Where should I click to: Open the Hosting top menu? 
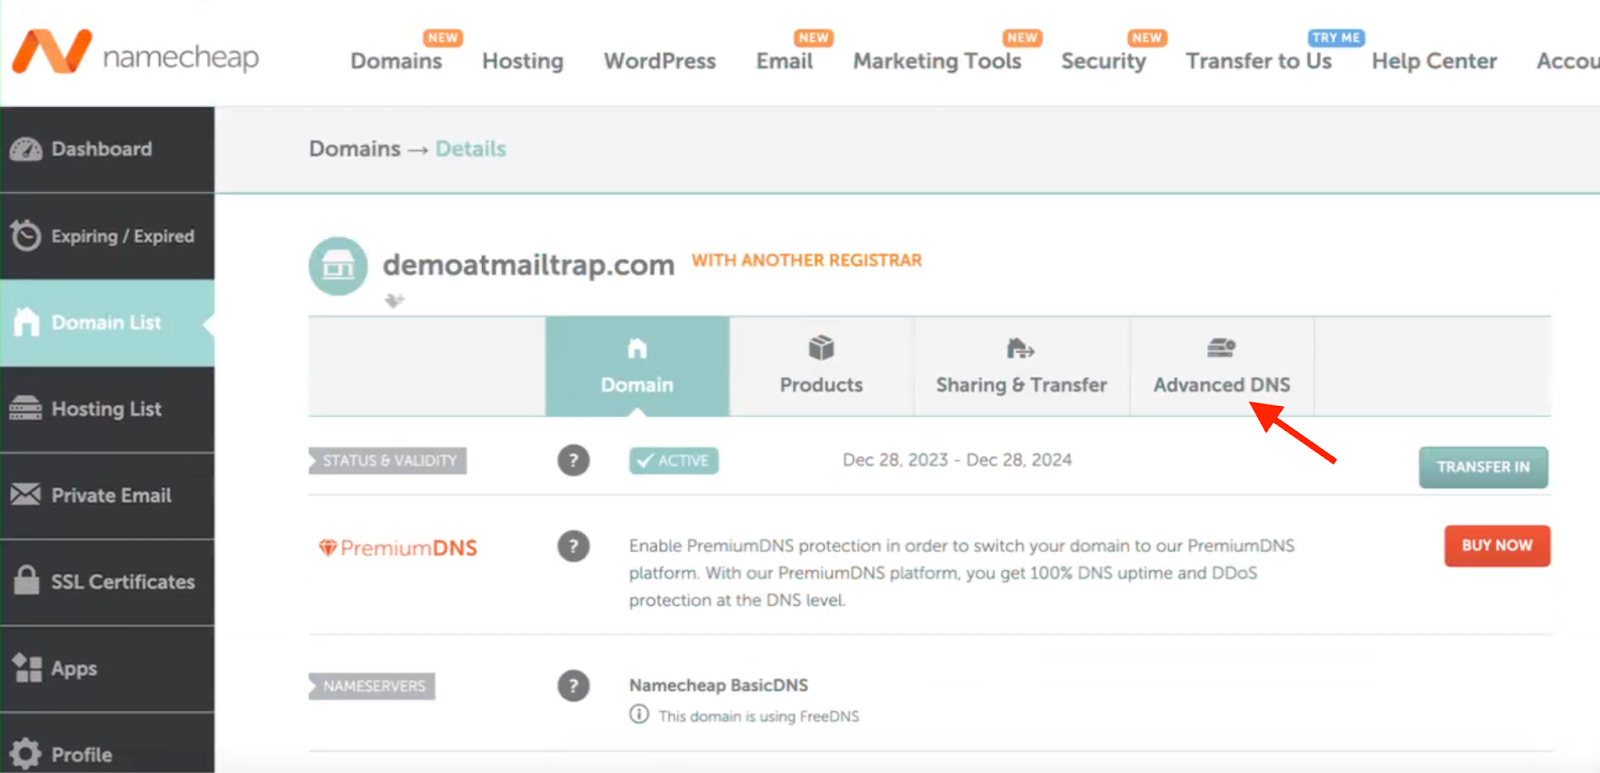click(523, 61)
